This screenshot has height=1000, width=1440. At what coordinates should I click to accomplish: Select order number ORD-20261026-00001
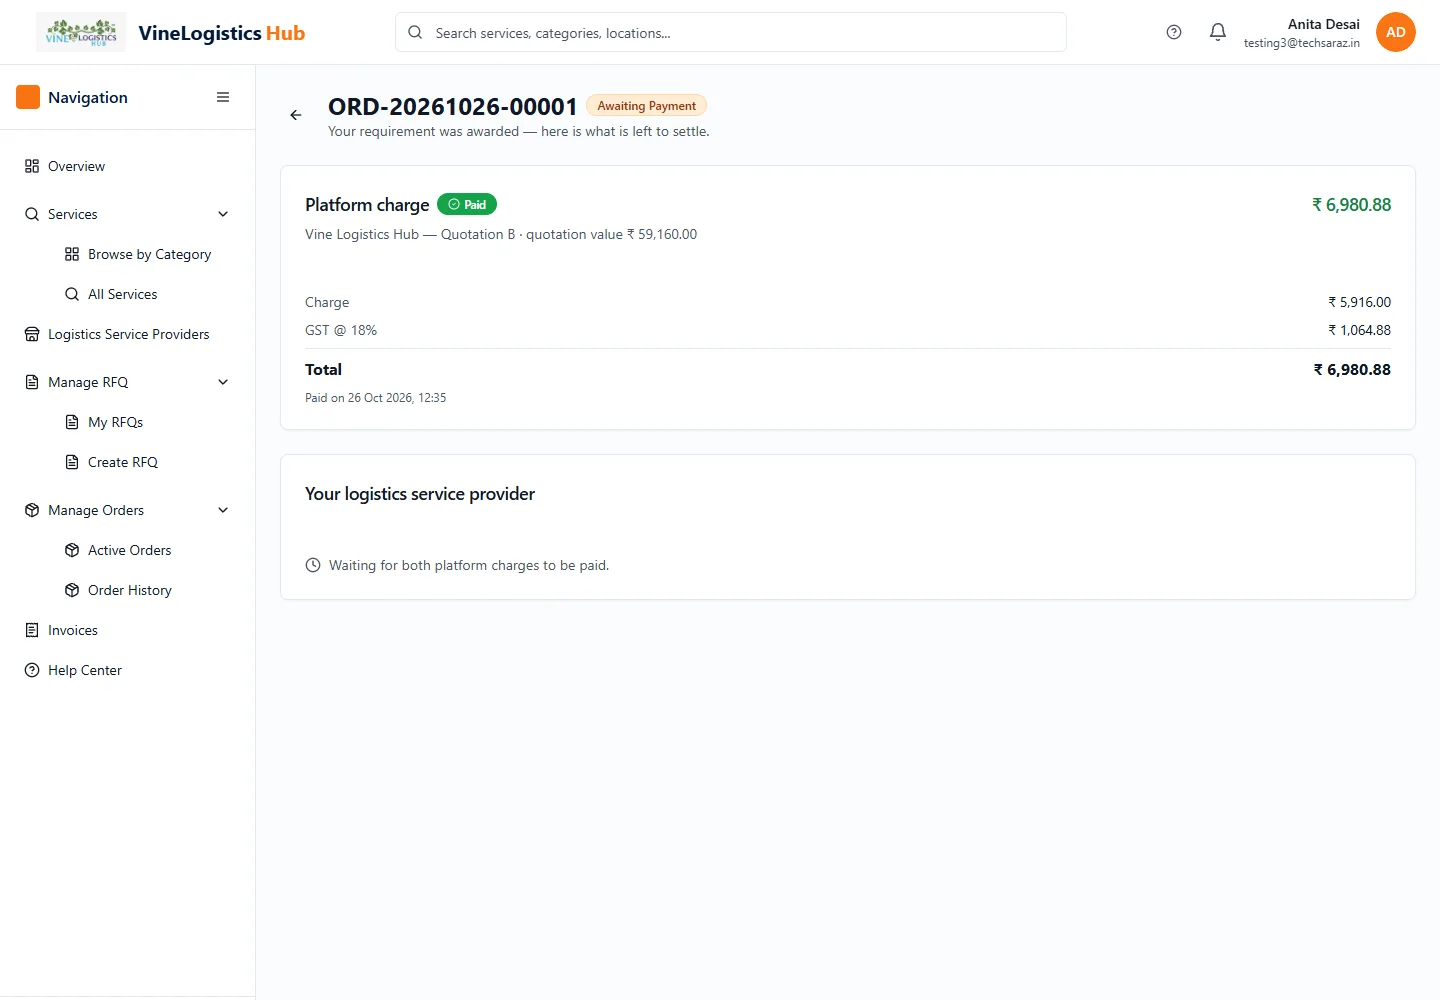(x=453, y=106)
